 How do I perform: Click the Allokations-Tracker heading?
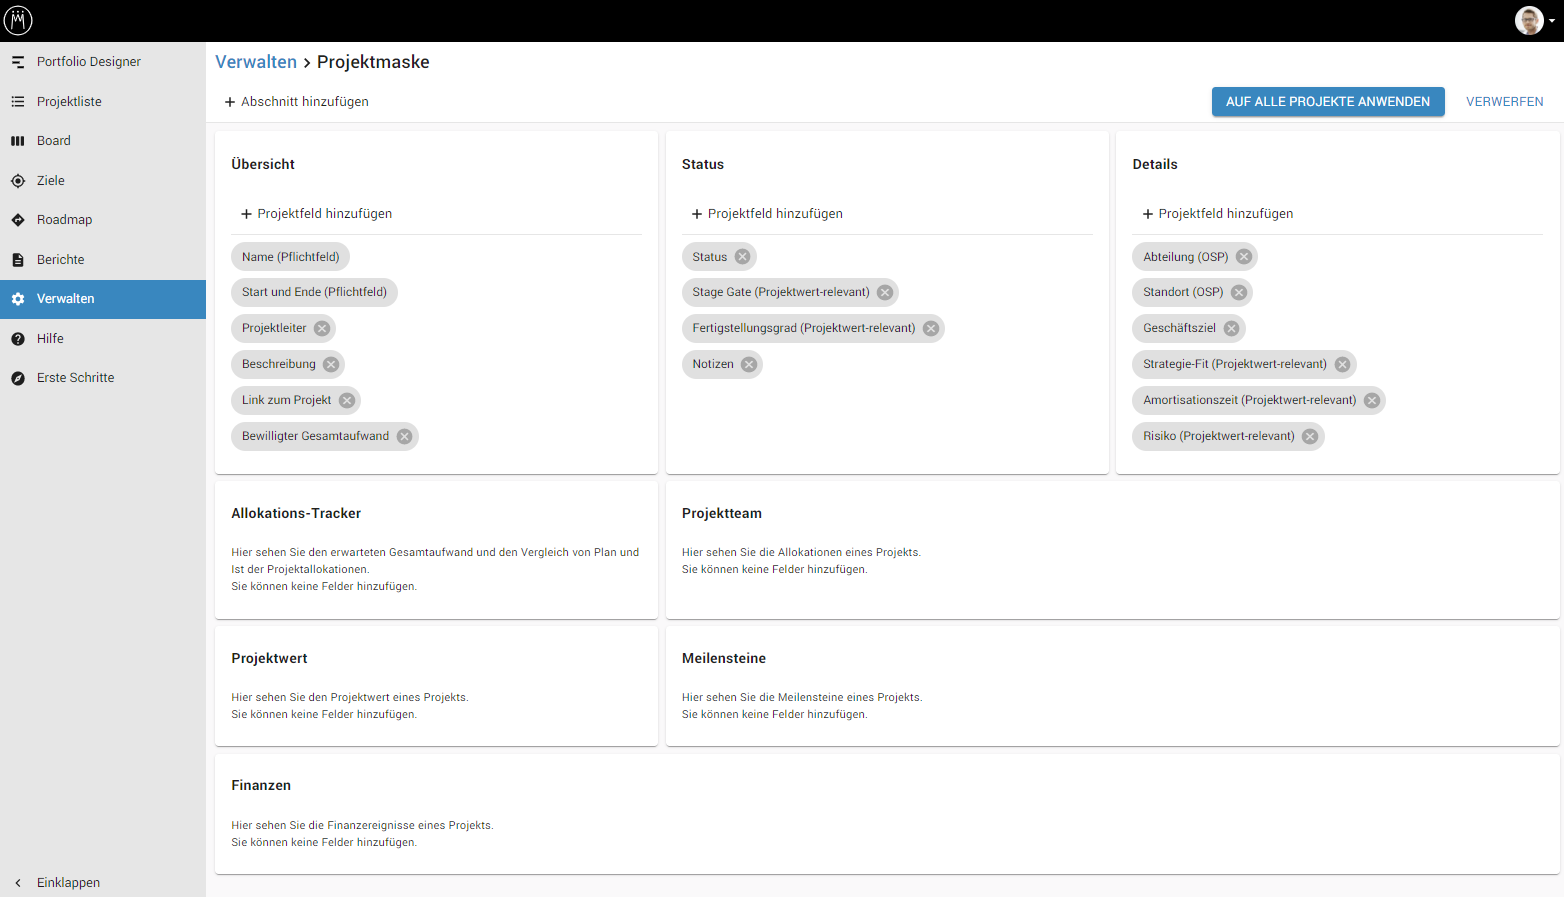click(x=296, y=513)
